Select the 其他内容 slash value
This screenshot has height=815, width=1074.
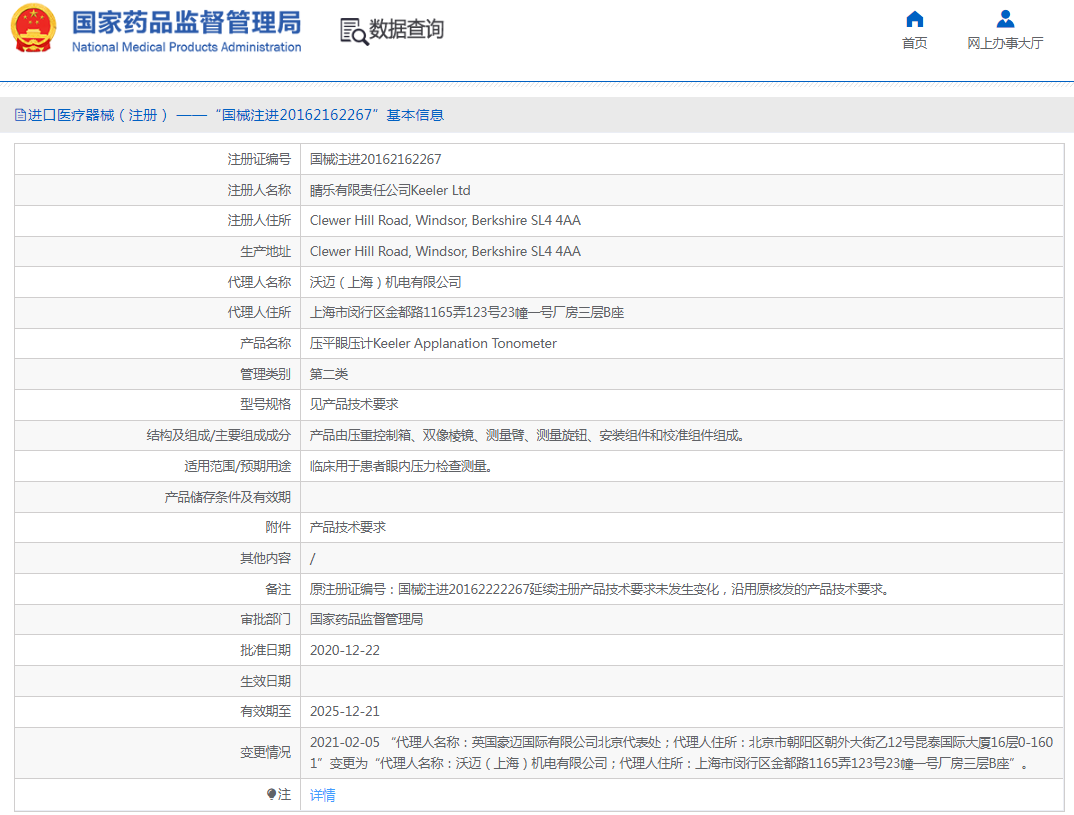click(x=312, y=558)
